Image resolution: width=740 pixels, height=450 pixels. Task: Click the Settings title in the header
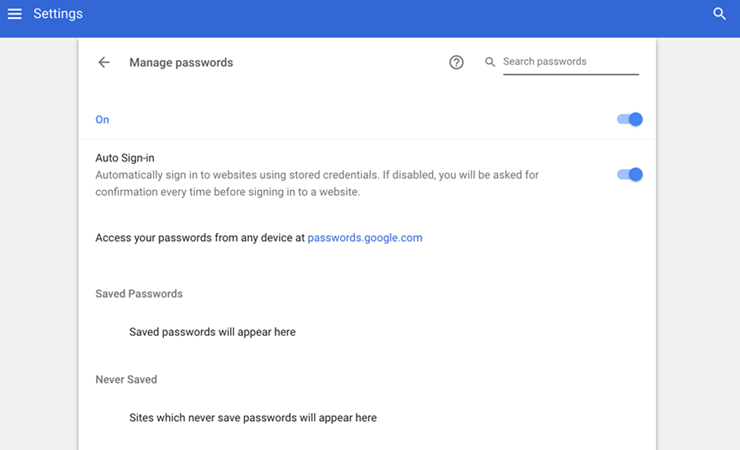click(58, 14)
